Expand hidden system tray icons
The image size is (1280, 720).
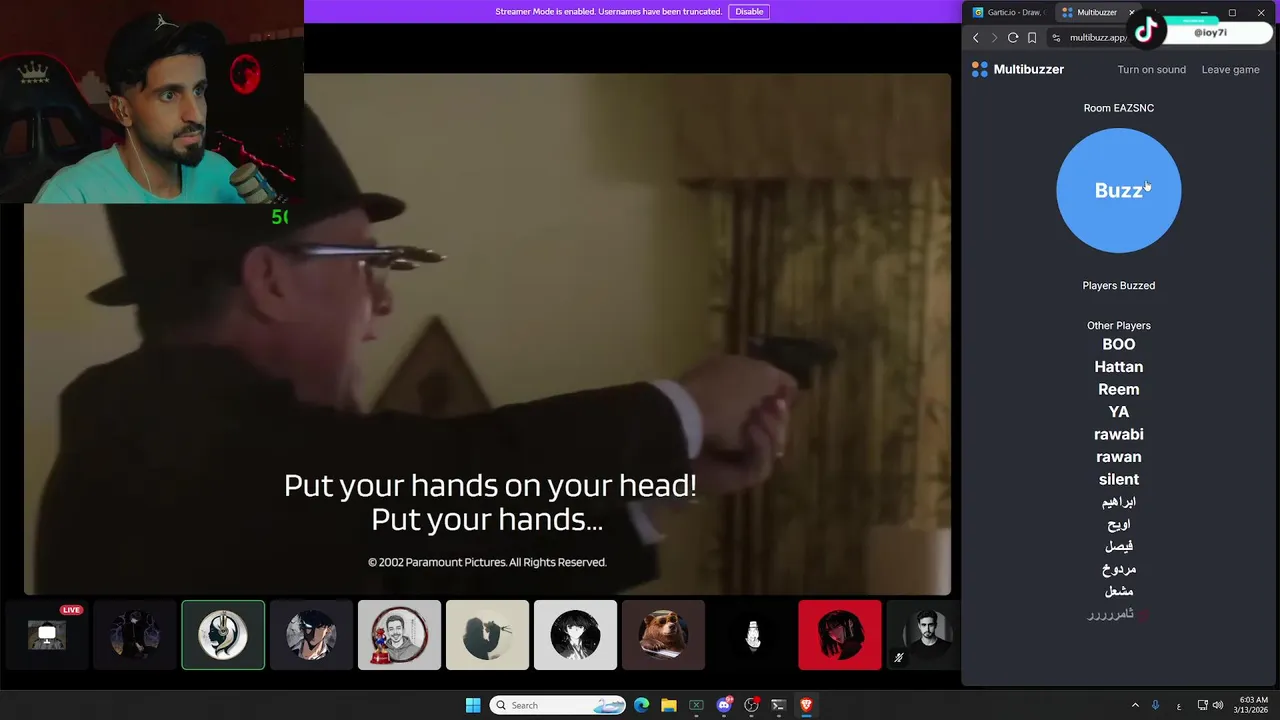coord(1135,705)
